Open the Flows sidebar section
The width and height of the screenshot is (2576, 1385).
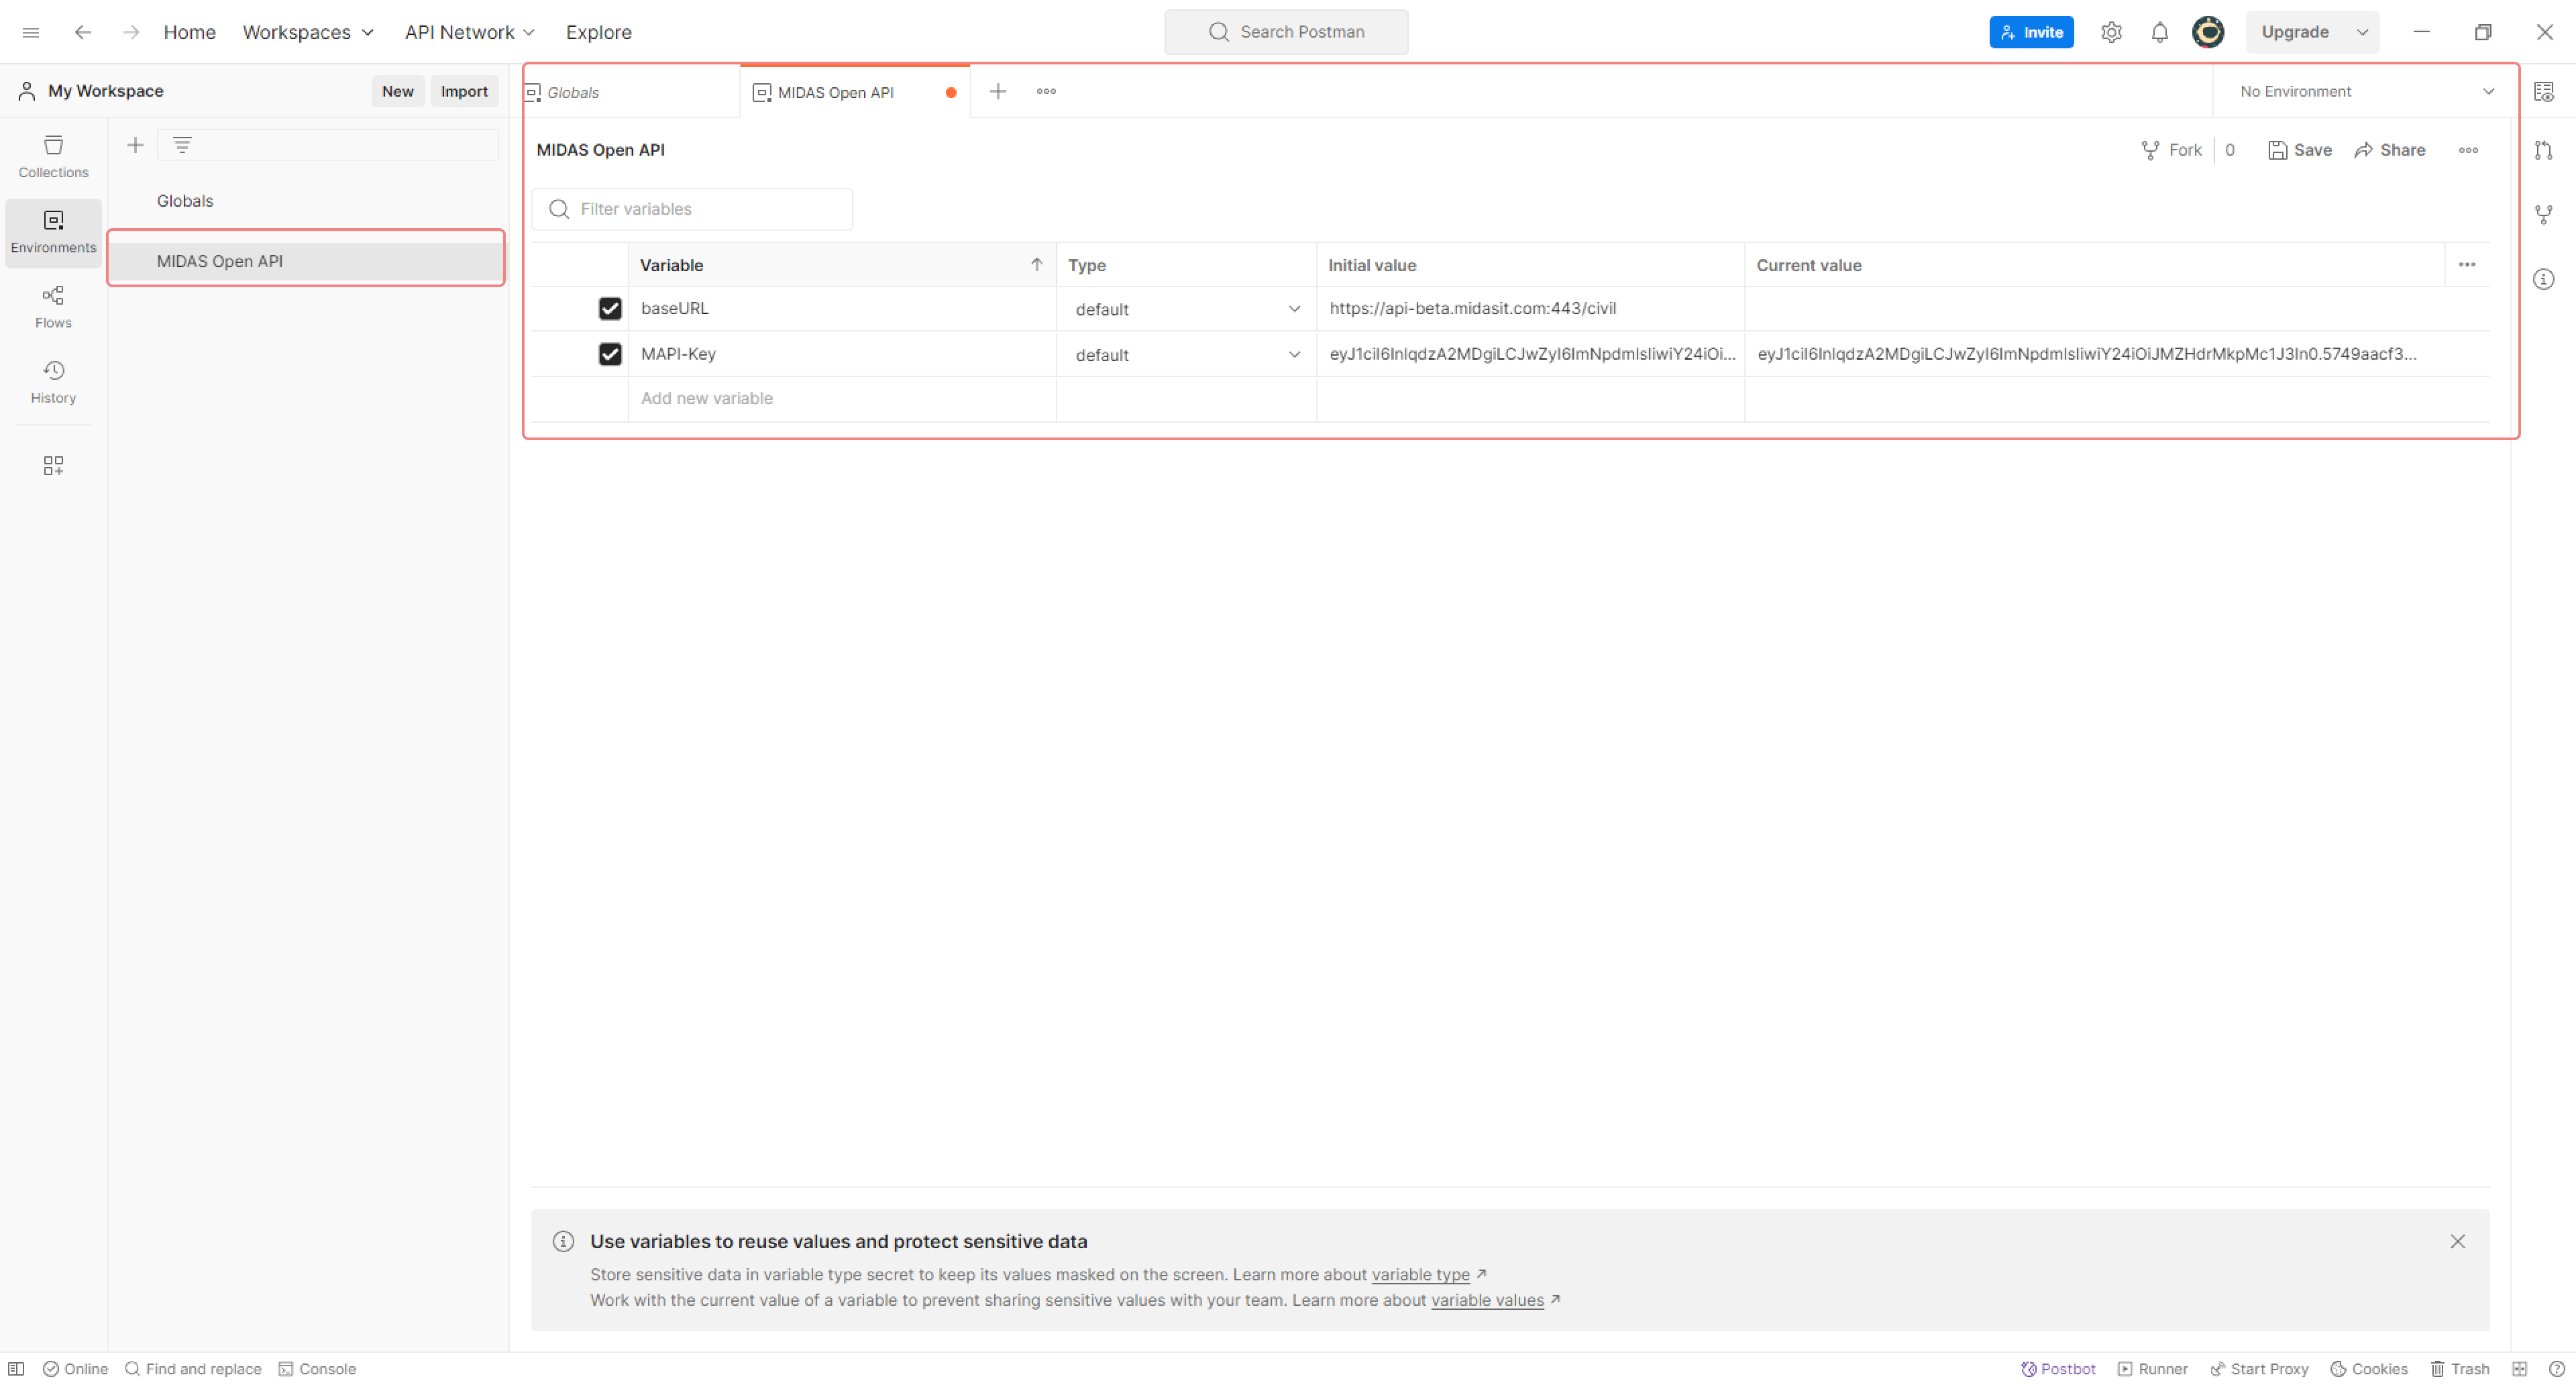pos(53,307)
